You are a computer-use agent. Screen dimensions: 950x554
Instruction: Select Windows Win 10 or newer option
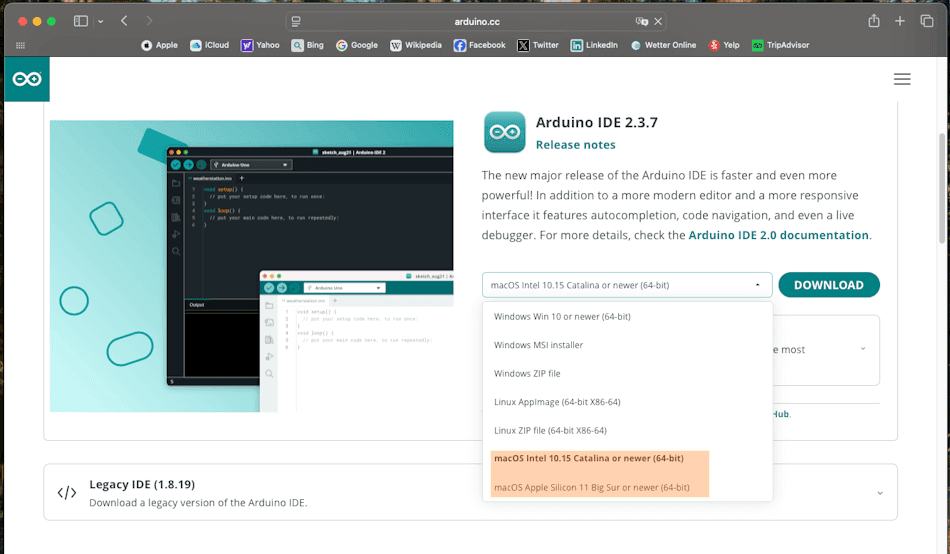pos(562,316)
